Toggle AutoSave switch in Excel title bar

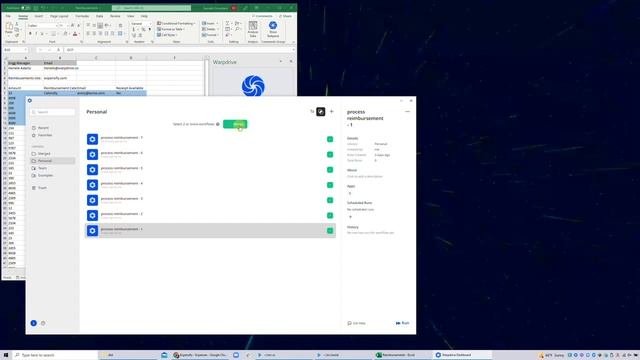click(25, 8)
